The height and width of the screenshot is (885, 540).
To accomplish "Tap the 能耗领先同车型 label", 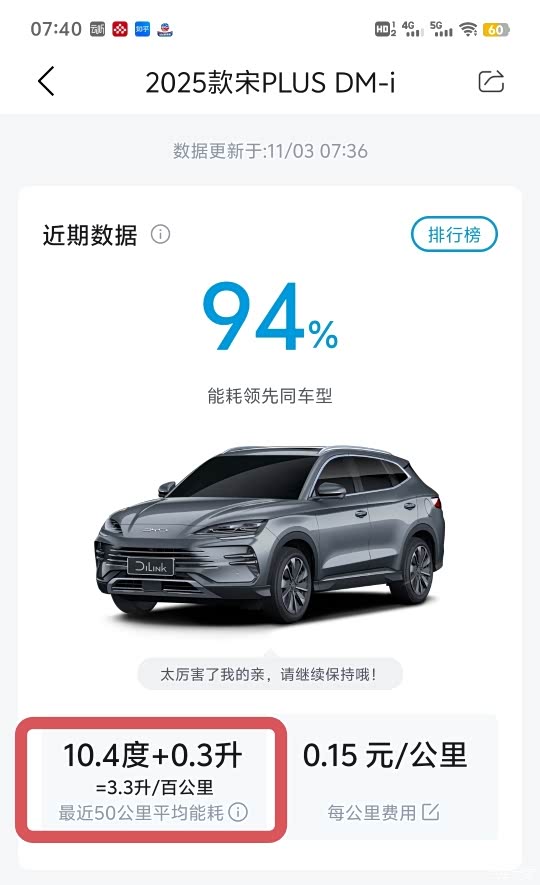I will coord(270,396).
